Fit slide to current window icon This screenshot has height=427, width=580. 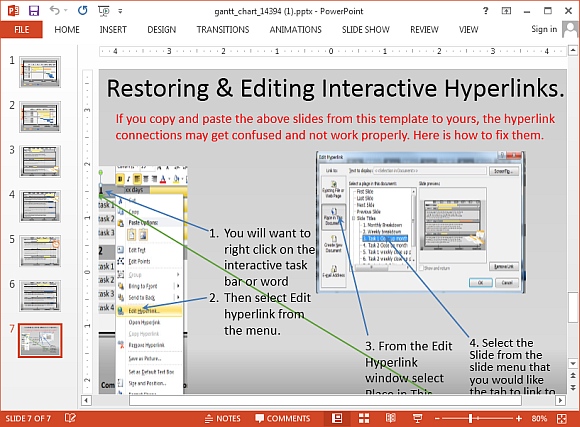tap(562, 418)
